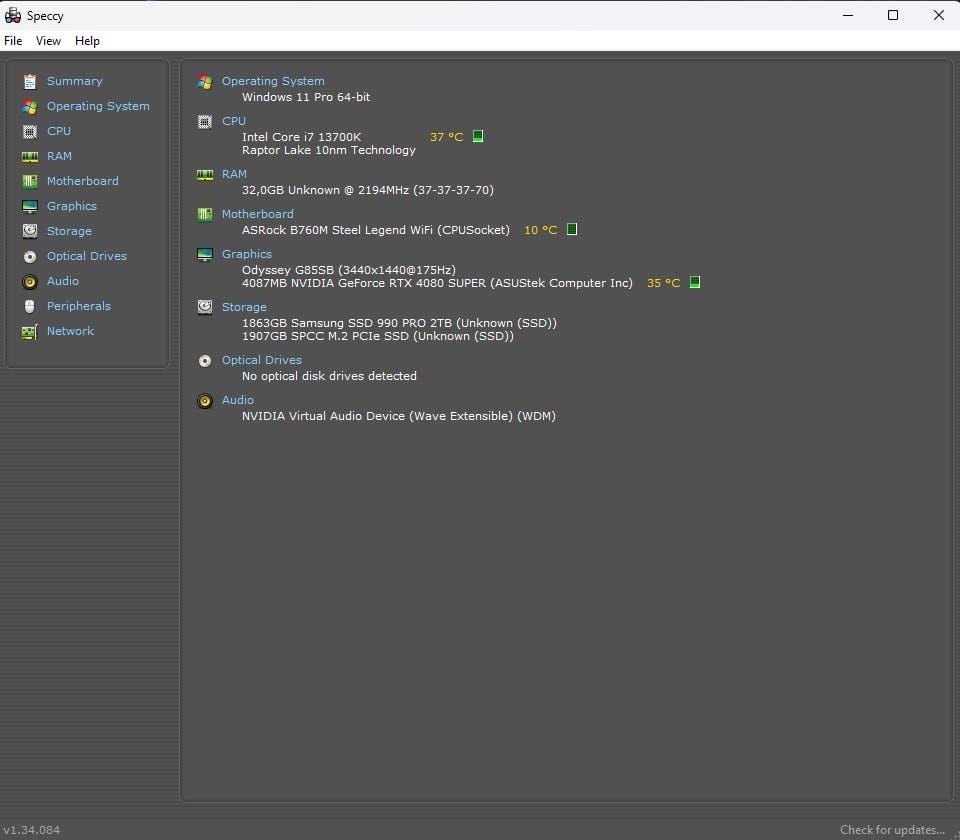Viewport: 960px width, 840px height.
Task: Click the SPCC M.2 PCIe SSD line
Action: click(x=378, y=336)
